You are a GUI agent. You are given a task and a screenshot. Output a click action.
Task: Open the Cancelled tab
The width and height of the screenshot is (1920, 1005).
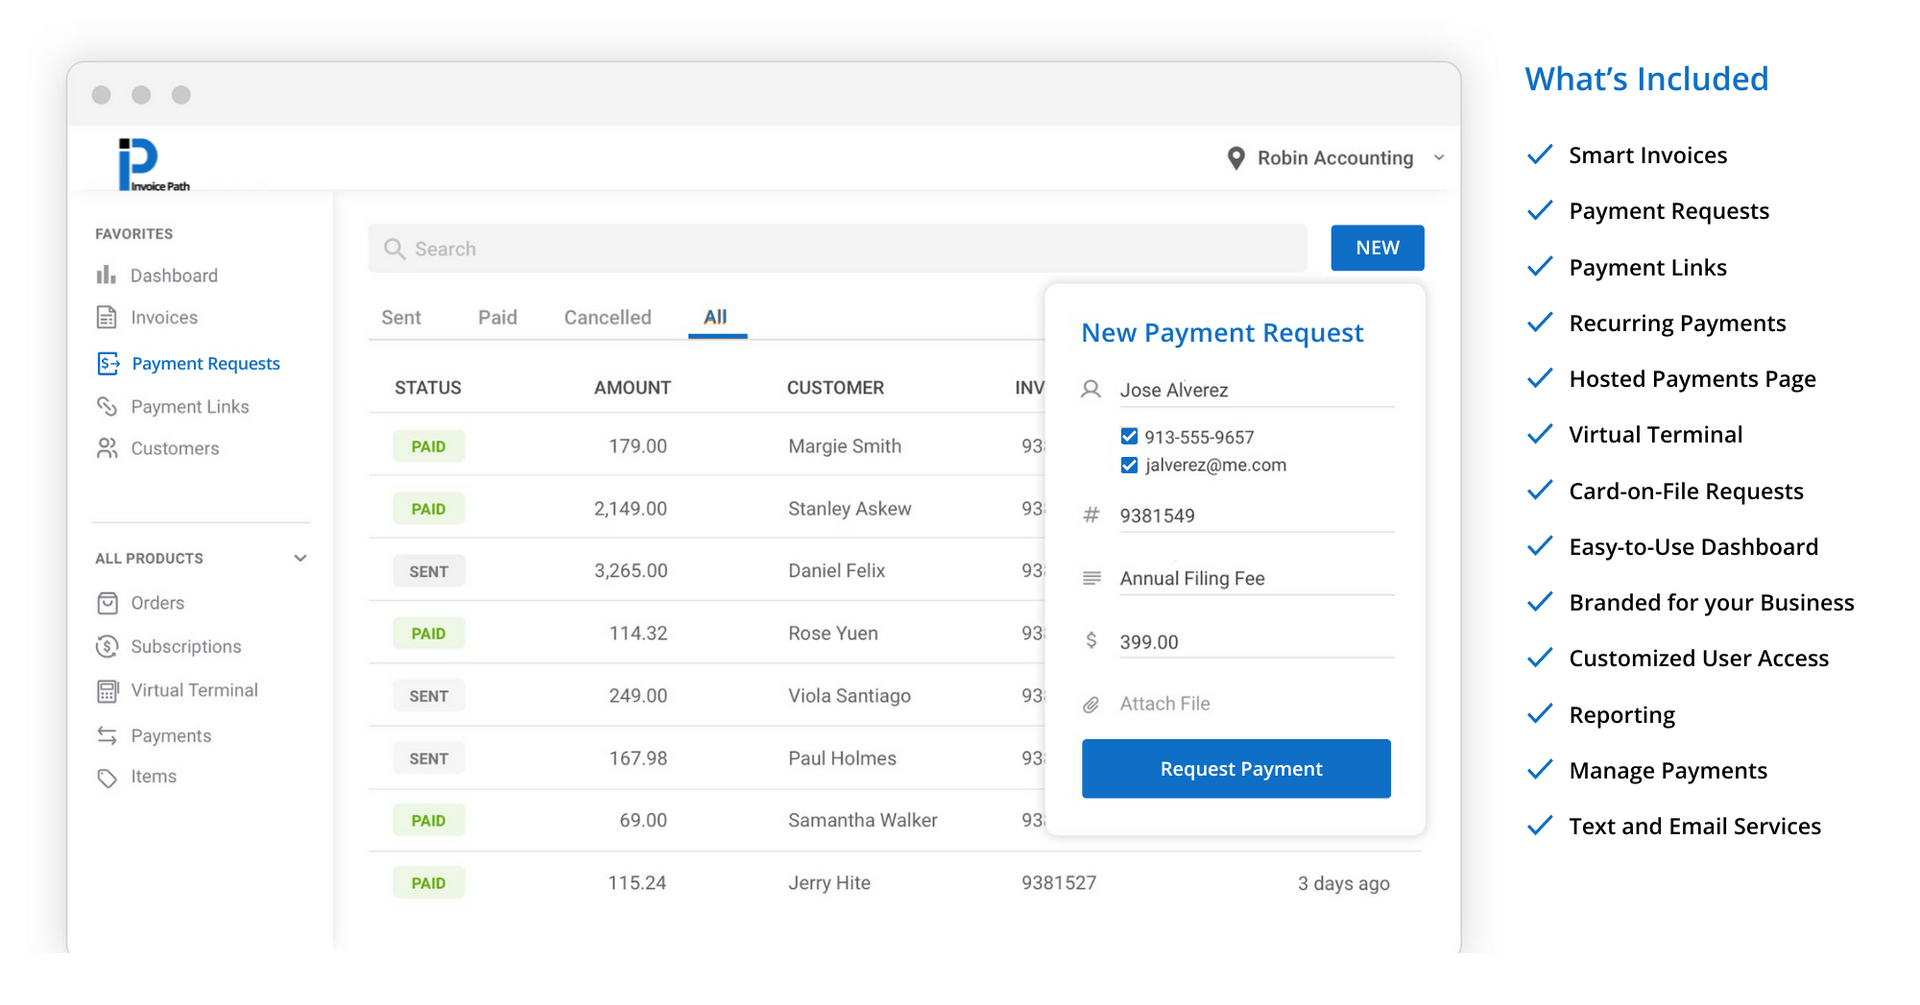pyautogui.click(x=606, y=317)
